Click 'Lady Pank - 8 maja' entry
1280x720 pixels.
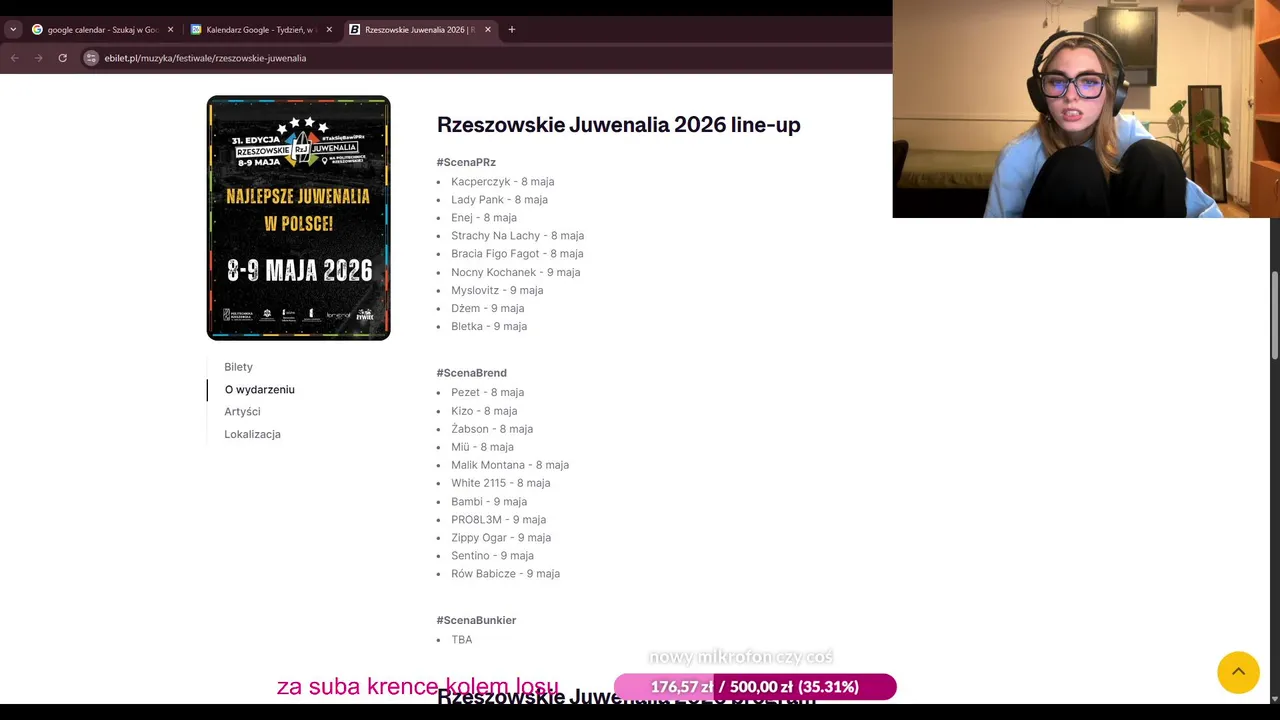[x=499, y=200]
